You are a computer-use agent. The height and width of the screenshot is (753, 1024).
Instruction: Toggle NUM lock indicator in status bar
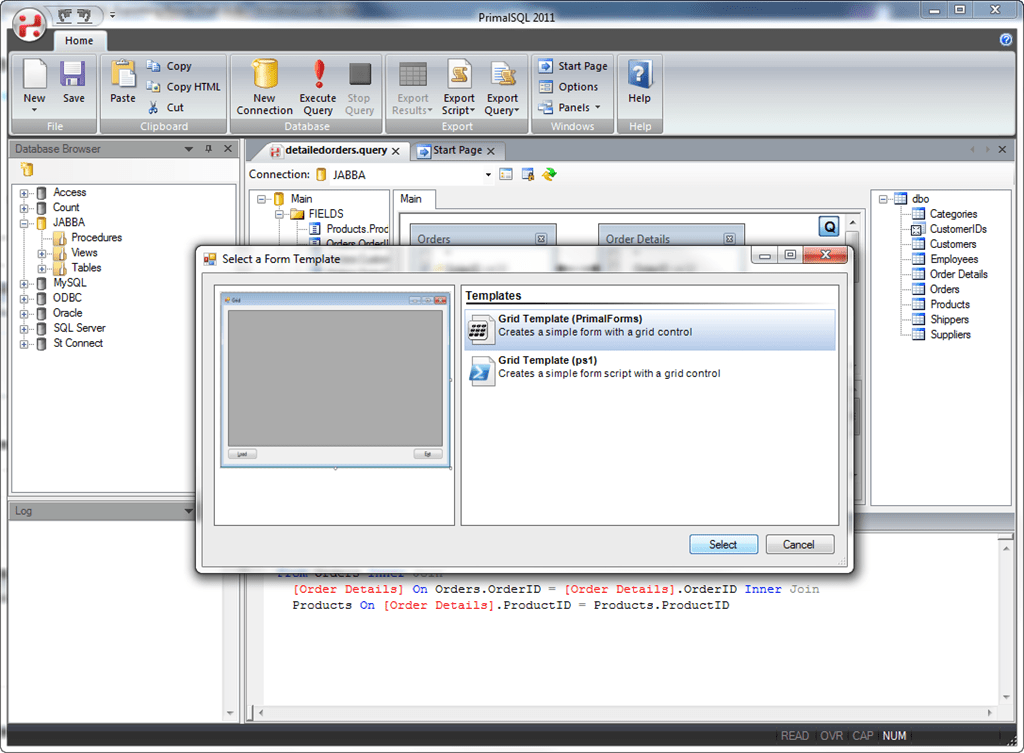point(893,735)
